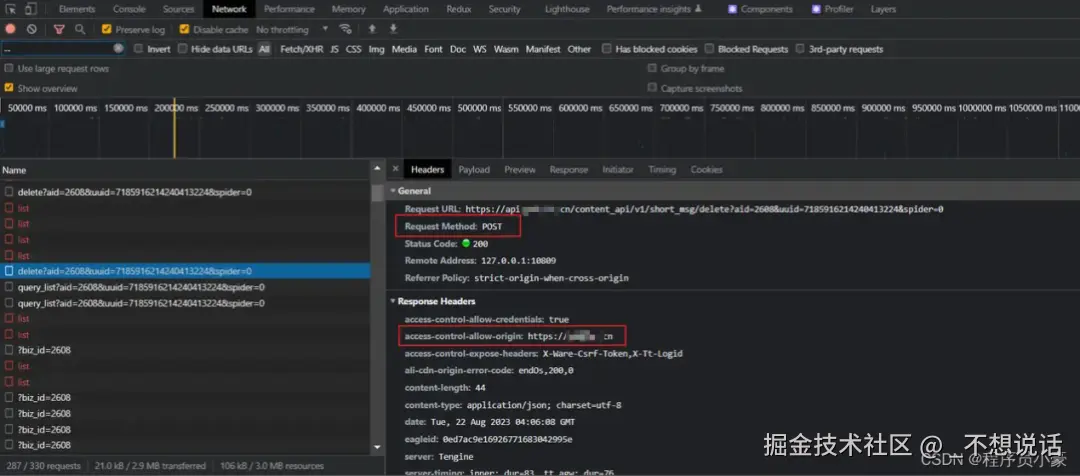The image size is (1080, 476).
Task: Open the Initiator tab
Action: click(618, 169)
